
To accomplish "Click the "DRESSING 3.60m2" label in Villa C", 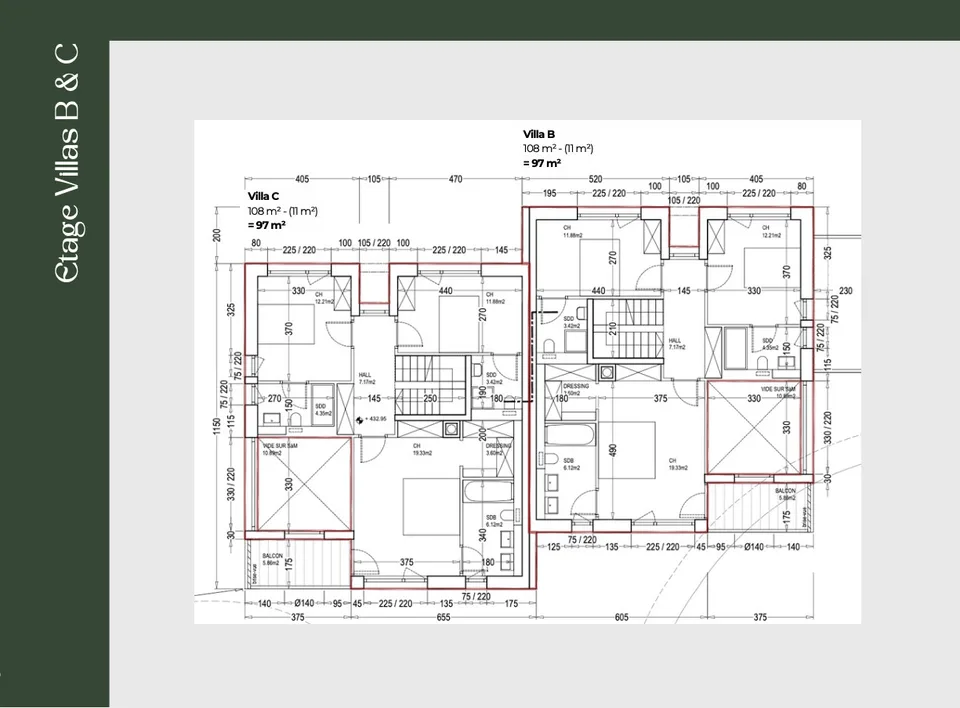I will click(x=498, y=450).
